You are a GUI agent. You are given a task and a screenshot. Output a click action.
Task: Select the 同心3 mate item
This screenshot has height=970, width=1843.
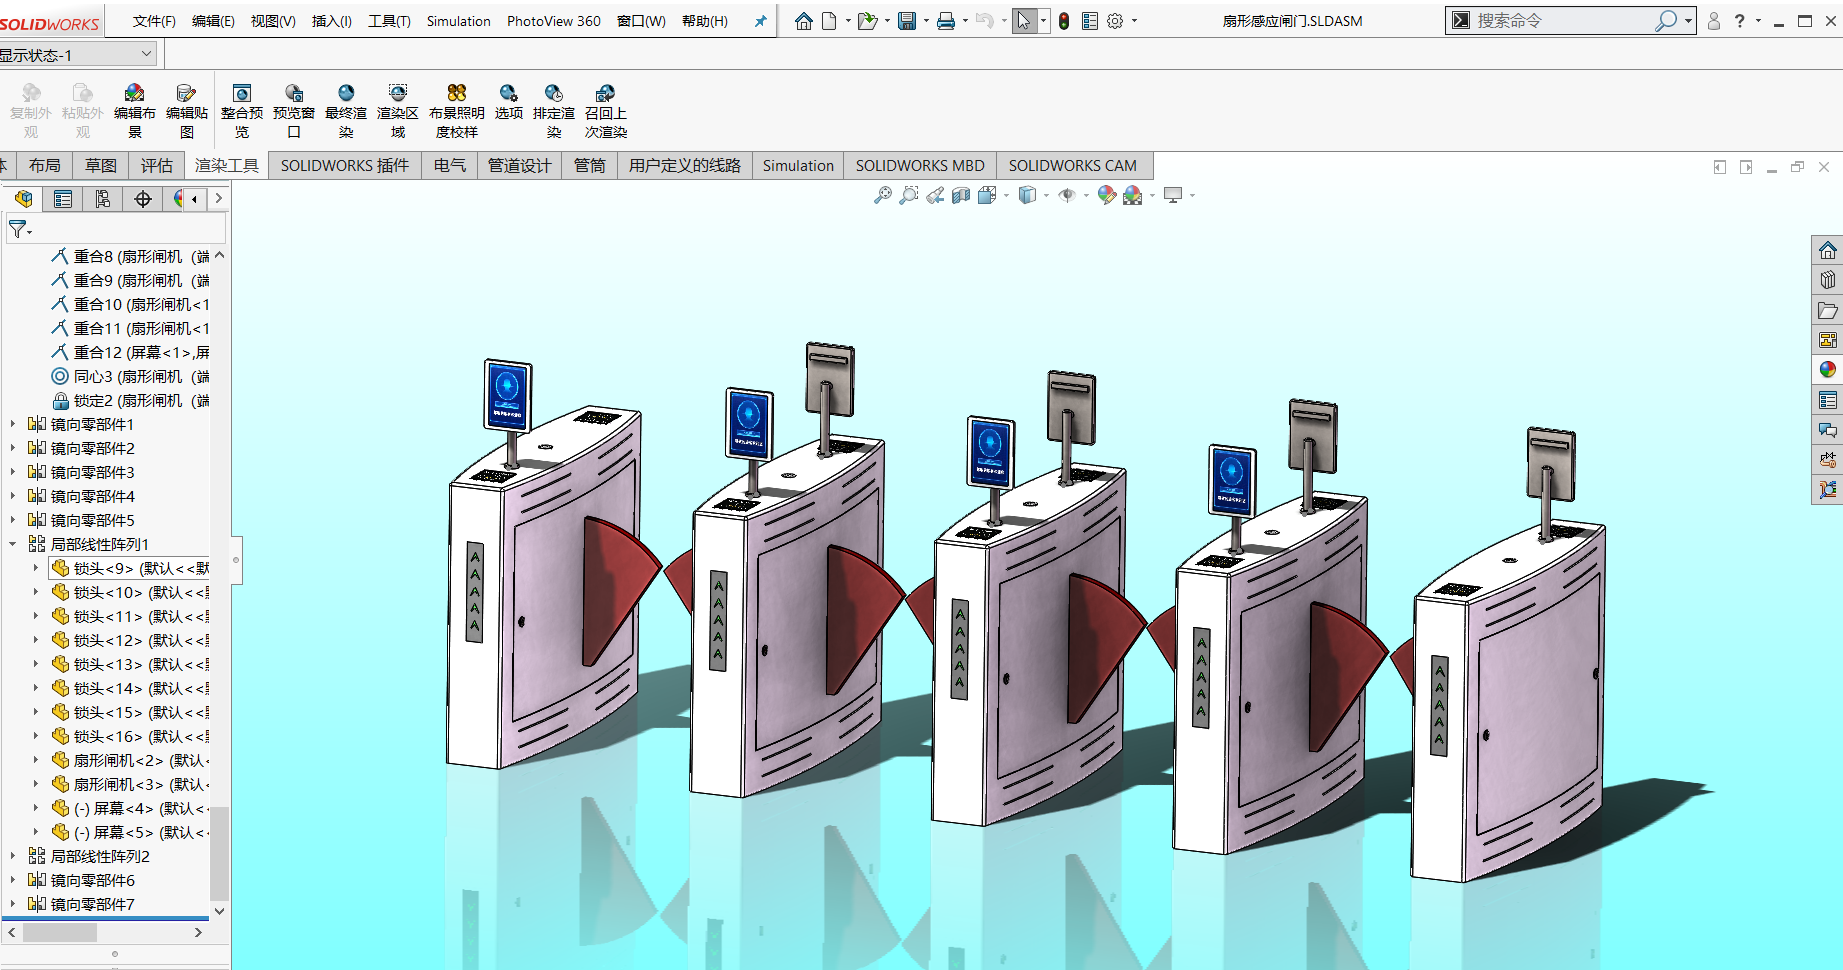(131, 376)
